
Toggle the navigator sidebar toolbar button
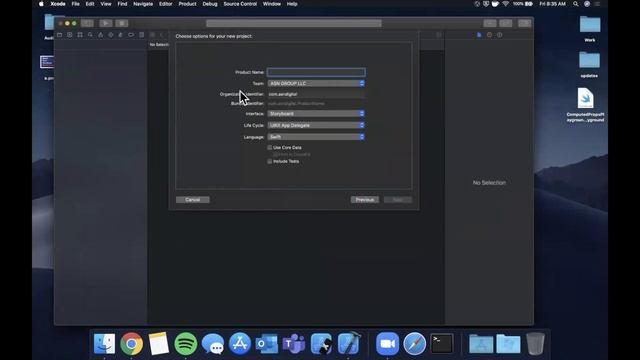tap(87, 23)
